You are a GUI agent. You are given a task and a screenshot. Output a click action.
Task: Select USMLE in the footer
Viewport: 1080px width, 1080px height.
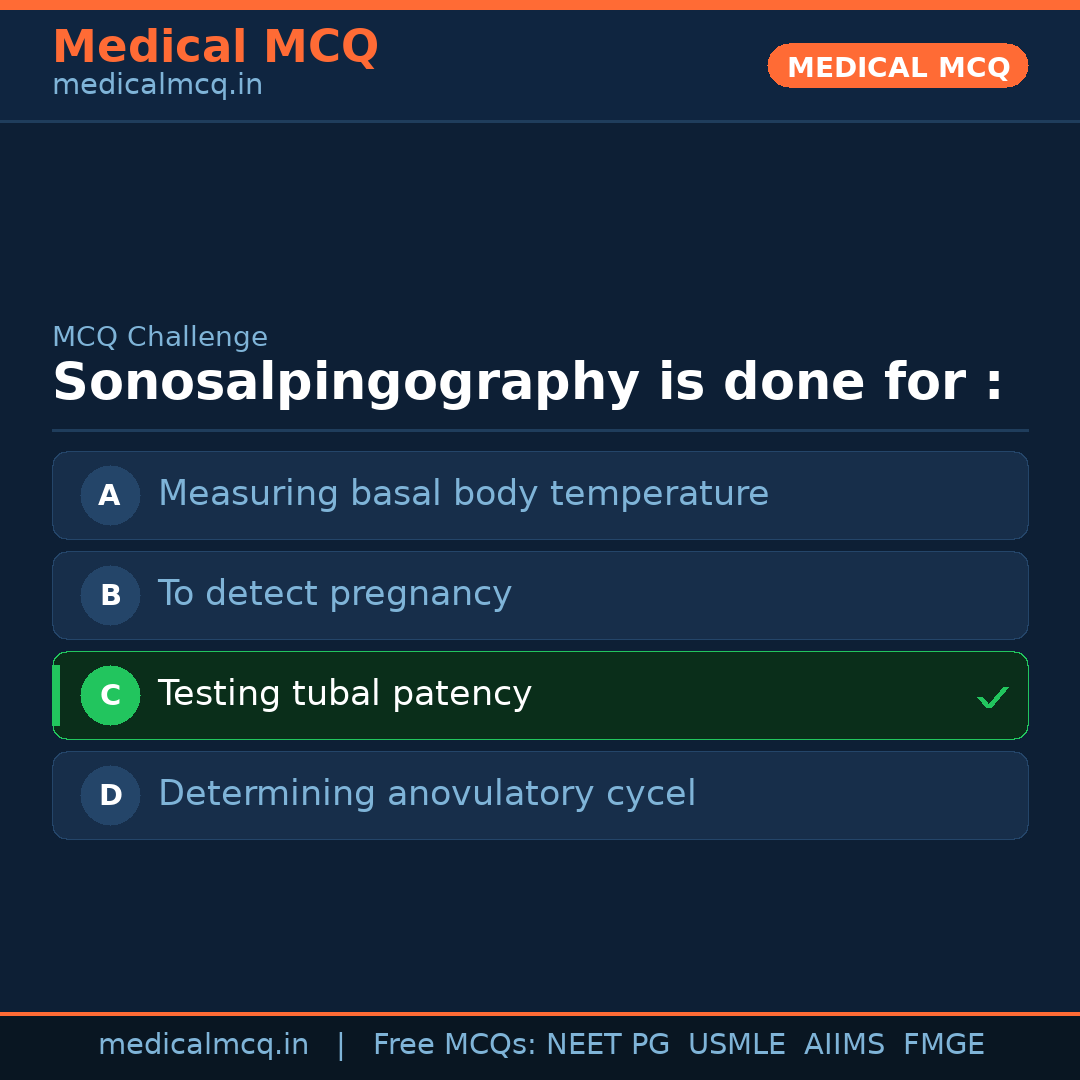pyautogui.click(x=736, y=1045)
